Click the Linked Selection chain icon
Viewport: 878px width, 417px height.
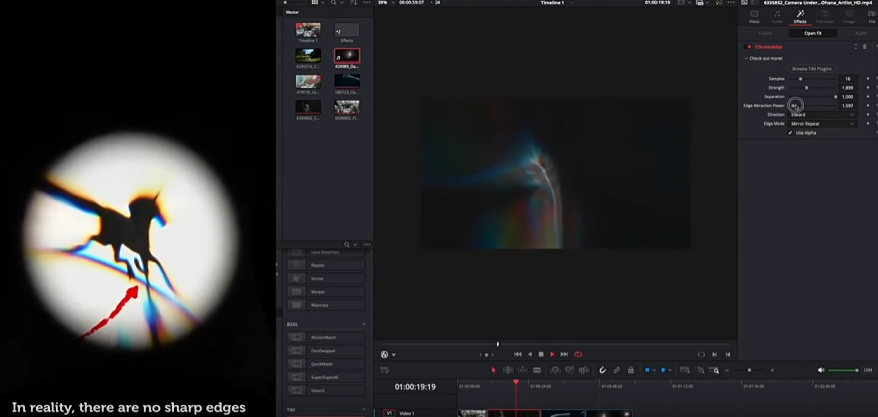(616, 370)
